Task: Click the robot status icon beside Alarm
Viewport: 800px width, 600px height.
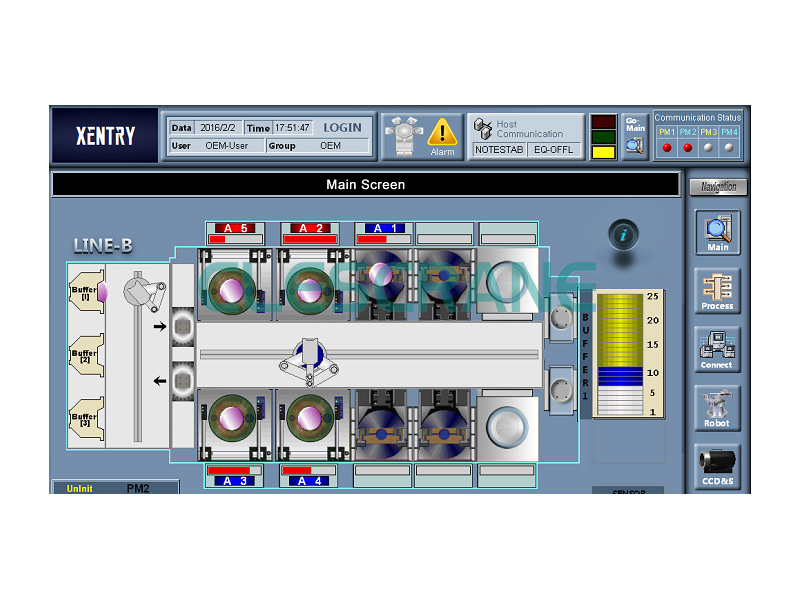Action: (404, 136)
